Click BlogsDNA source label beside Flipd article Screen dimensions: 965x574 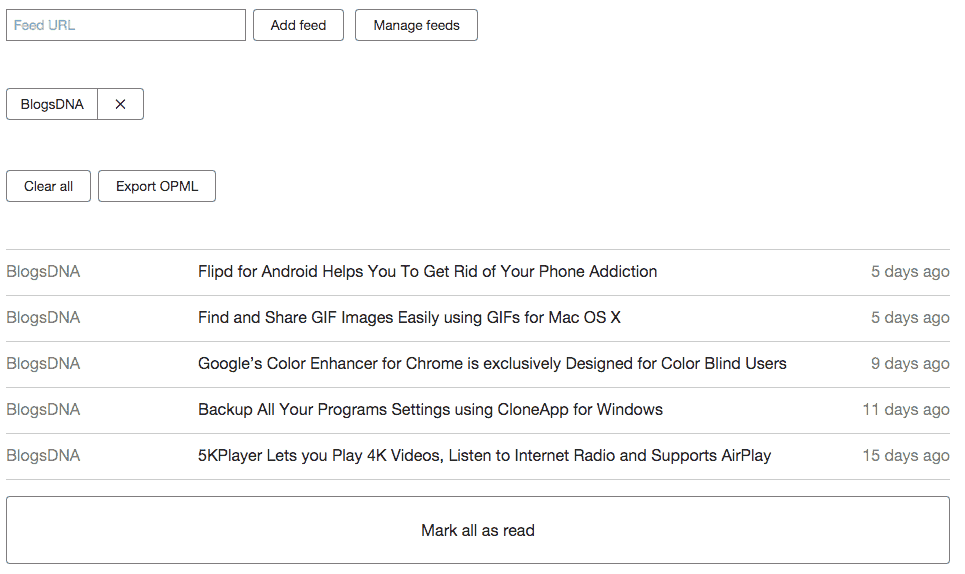point(43,272)
